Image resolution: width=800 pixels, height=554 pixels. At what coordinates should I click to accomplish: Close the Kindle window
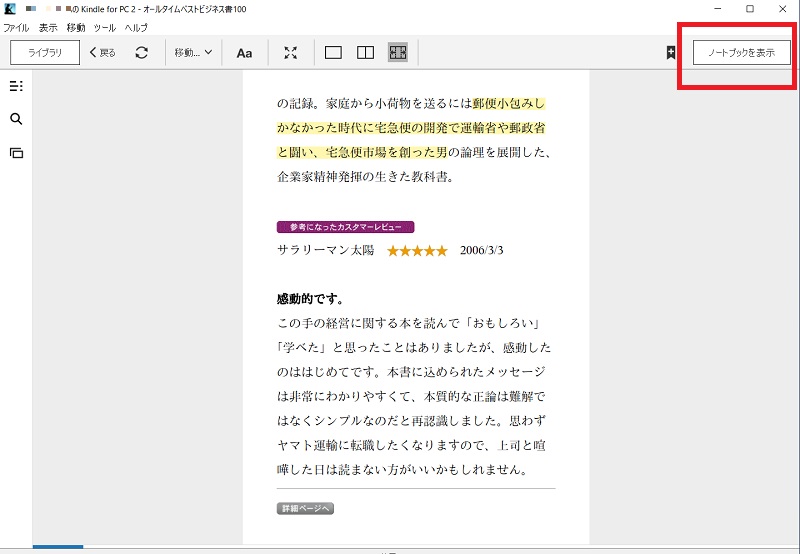tap(783, 9)
